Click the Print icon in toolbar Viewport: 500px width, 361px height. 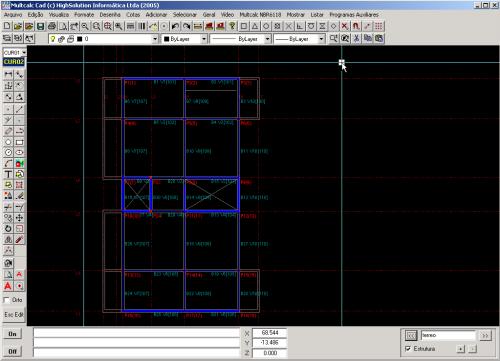pyautogui.click(x=52, y=26)
